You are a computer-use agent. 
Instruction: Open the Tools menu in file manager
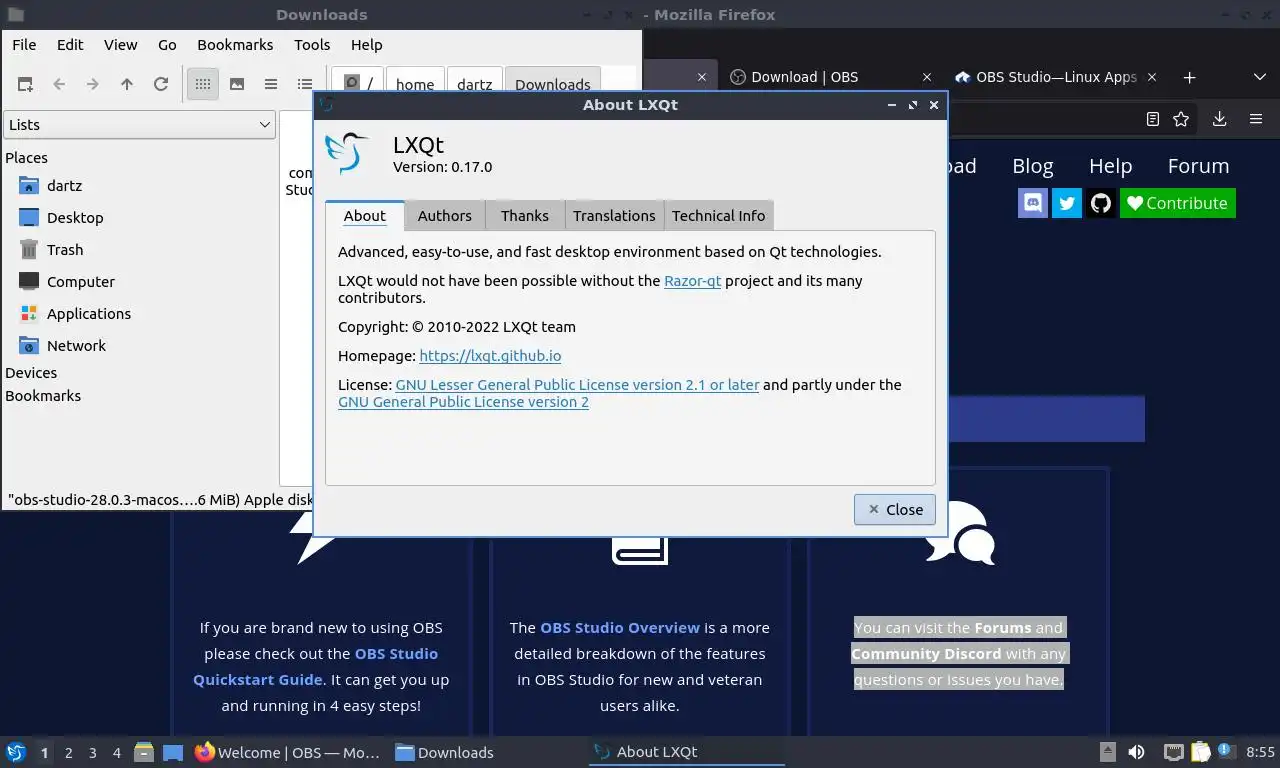tap(312, 44)
